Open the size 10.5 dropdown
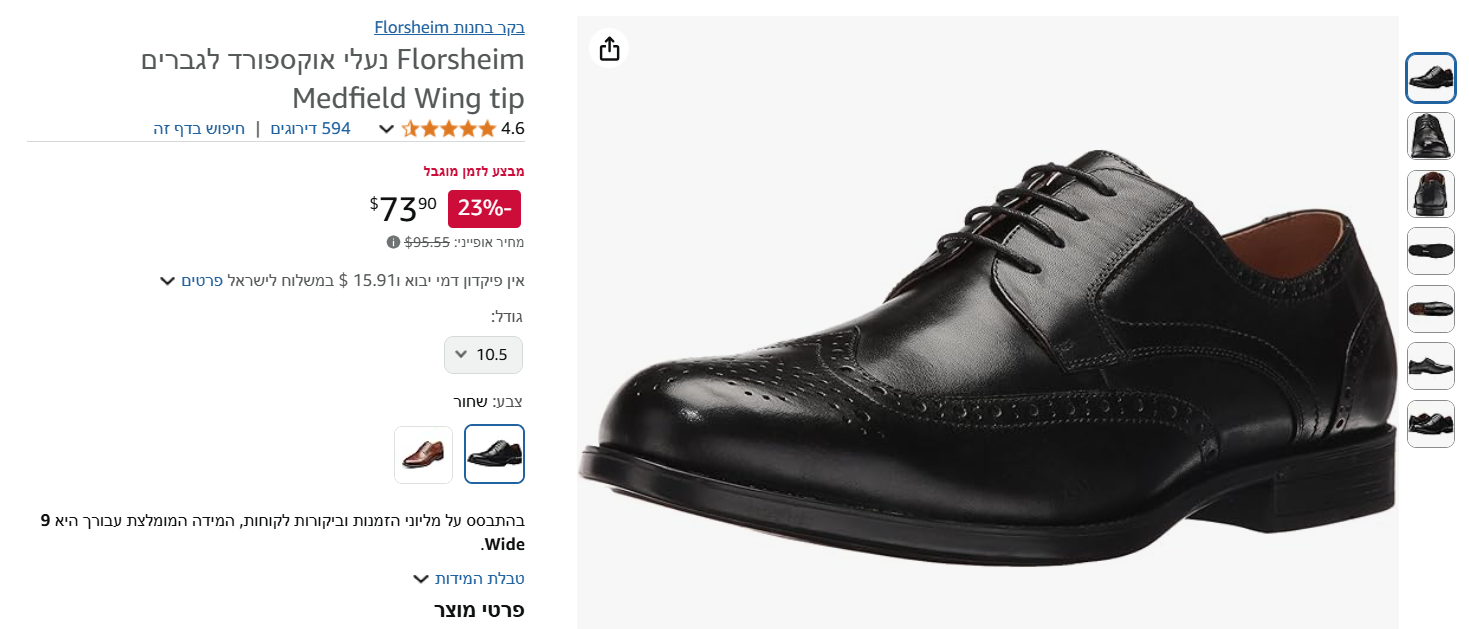Screen dimensions: 1469x629 pyautogui.click(x=483, y=354)
